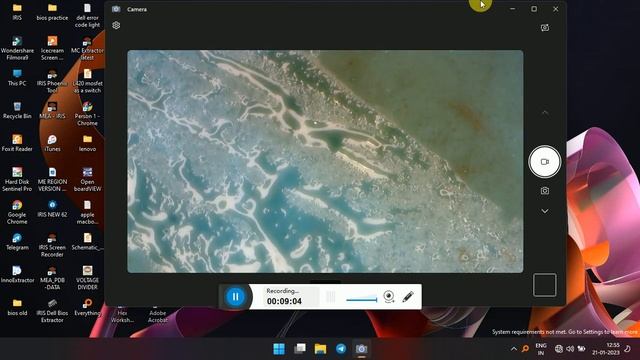Open network globe tray icon

(x=559, y=349)
